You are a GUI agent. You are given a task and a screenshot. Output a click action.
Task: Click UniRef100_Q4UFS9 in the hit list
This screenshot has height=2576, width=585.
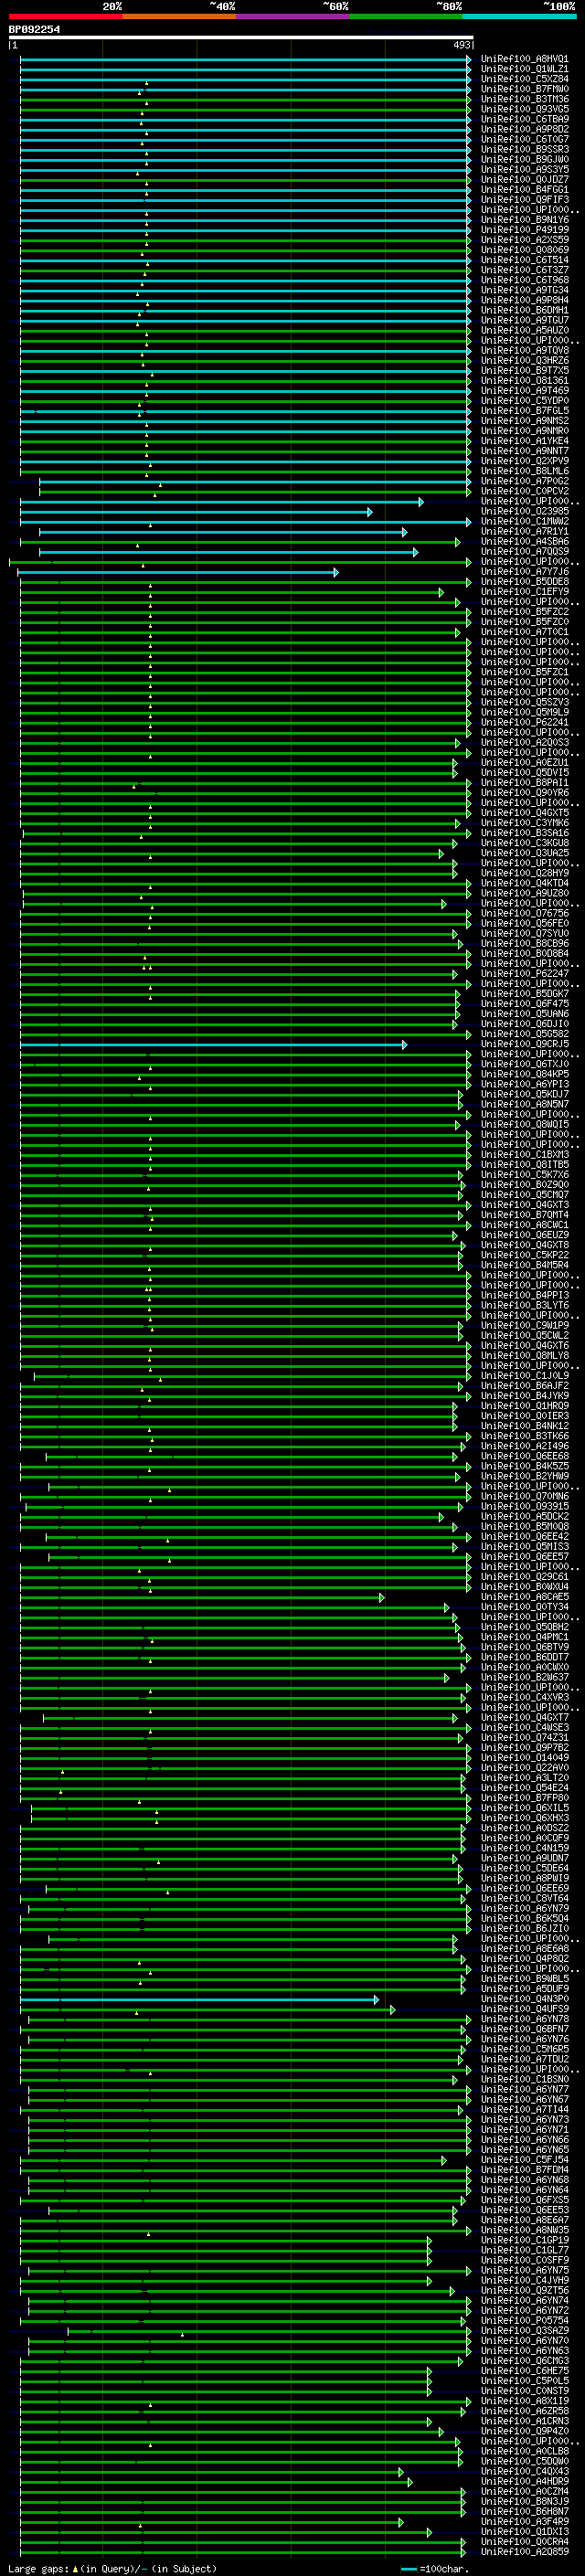[x=525, y=2009]
